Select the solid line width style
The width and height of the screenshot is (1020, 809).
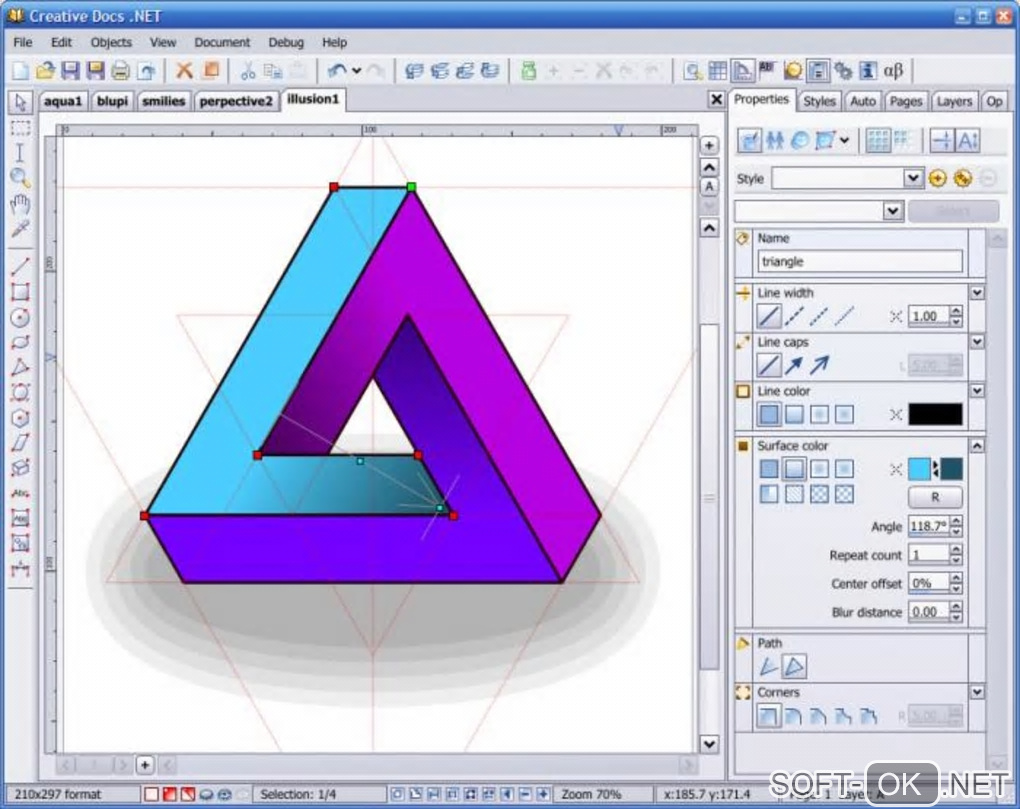(x=768, y=317)
